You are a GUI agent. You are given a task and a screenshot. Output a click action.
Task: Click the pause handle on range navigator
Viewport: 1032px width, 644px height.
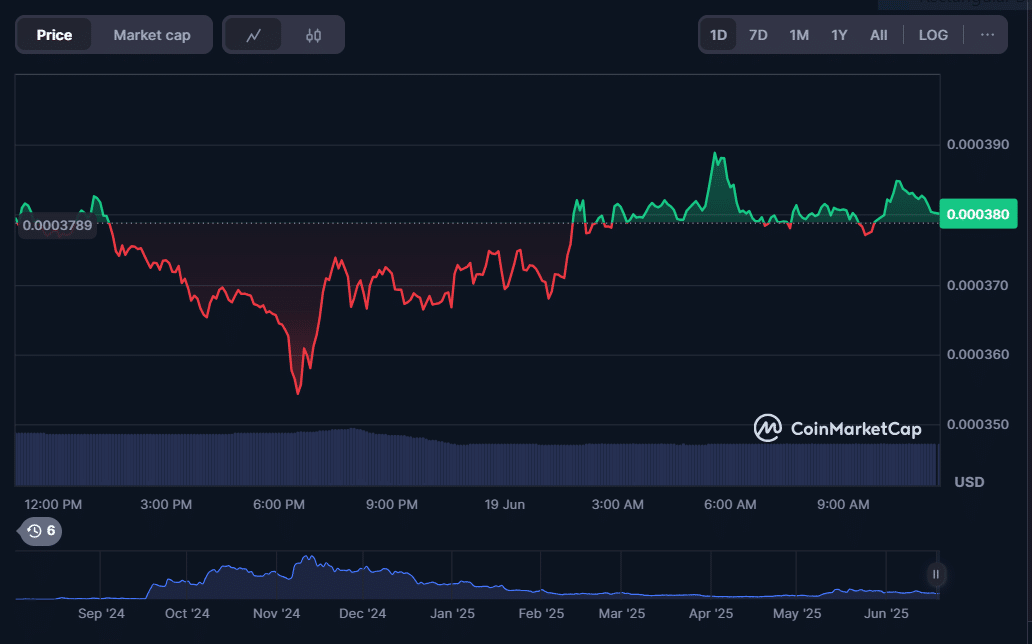tap(936, 574)
